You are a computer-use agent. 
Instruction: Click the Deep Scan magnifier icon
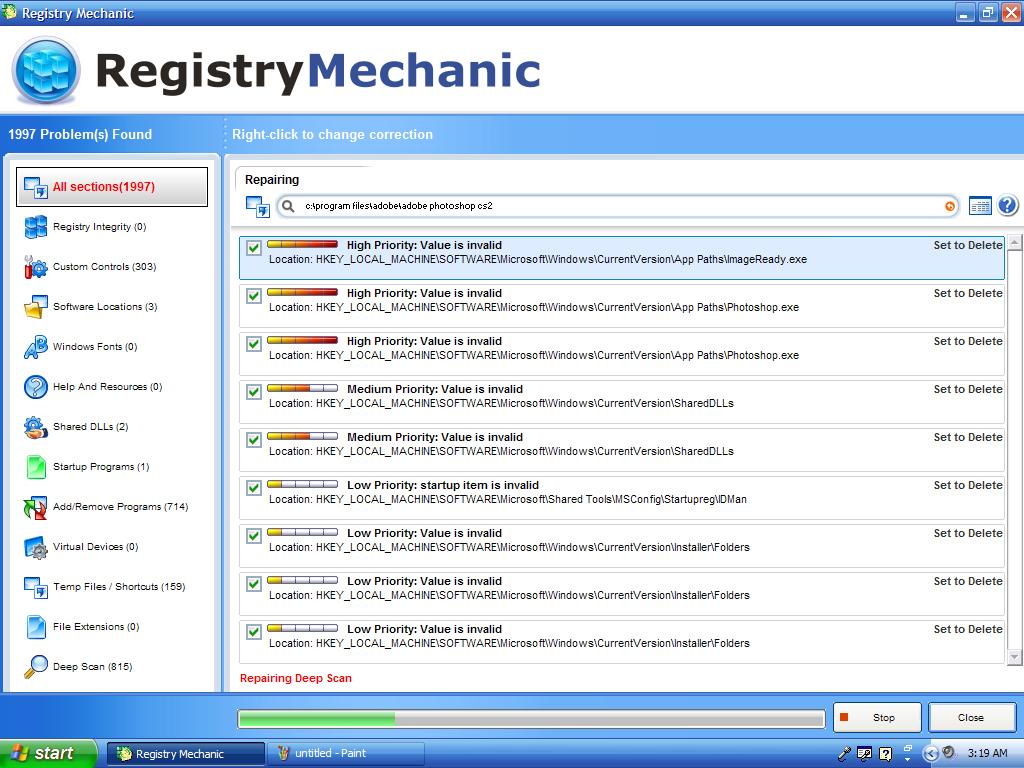click(35, 667)
